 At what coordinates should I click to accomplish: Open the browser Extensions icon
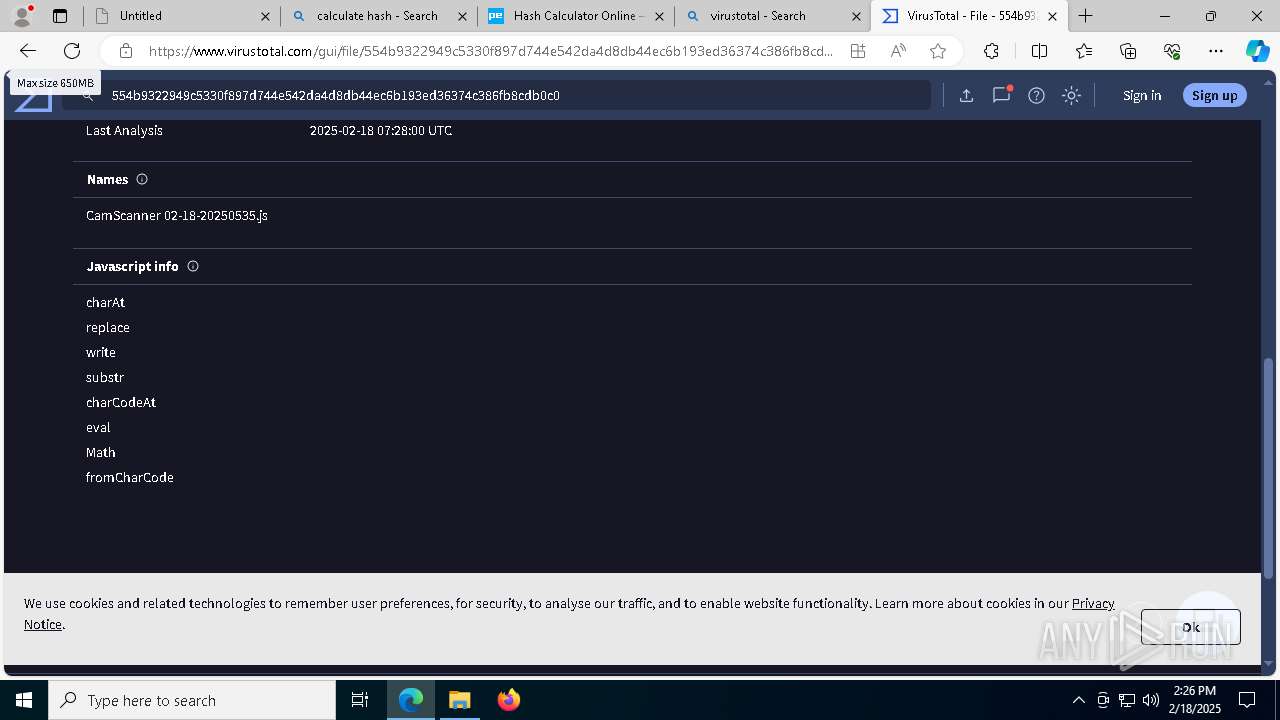(x=991, y=51)
